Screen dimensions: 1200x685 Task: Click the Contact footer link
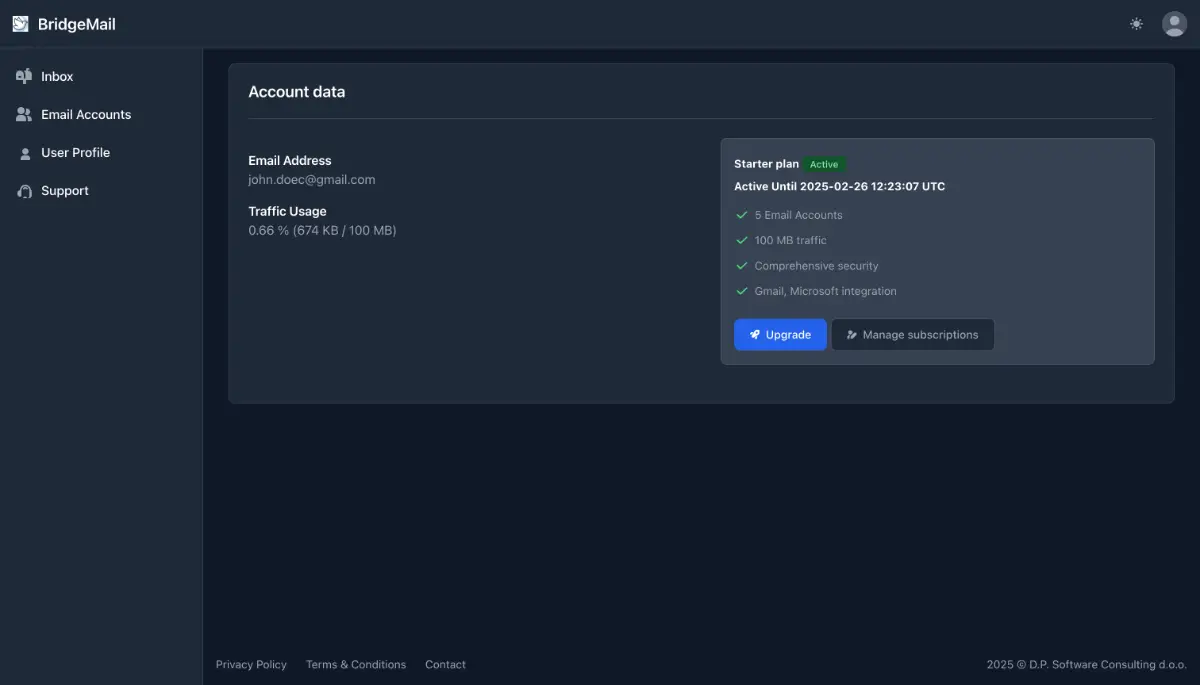coord(445,665)
